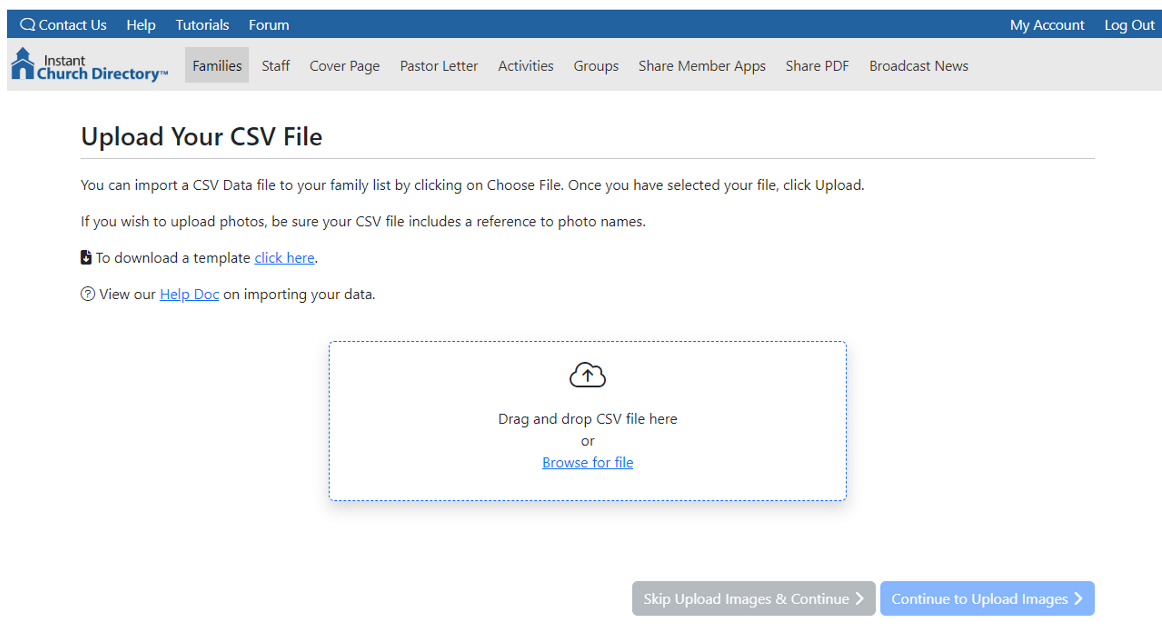Screen dimensions: 1162x635
Task: Go to the Pastor Letter tab
Action: 439,65
